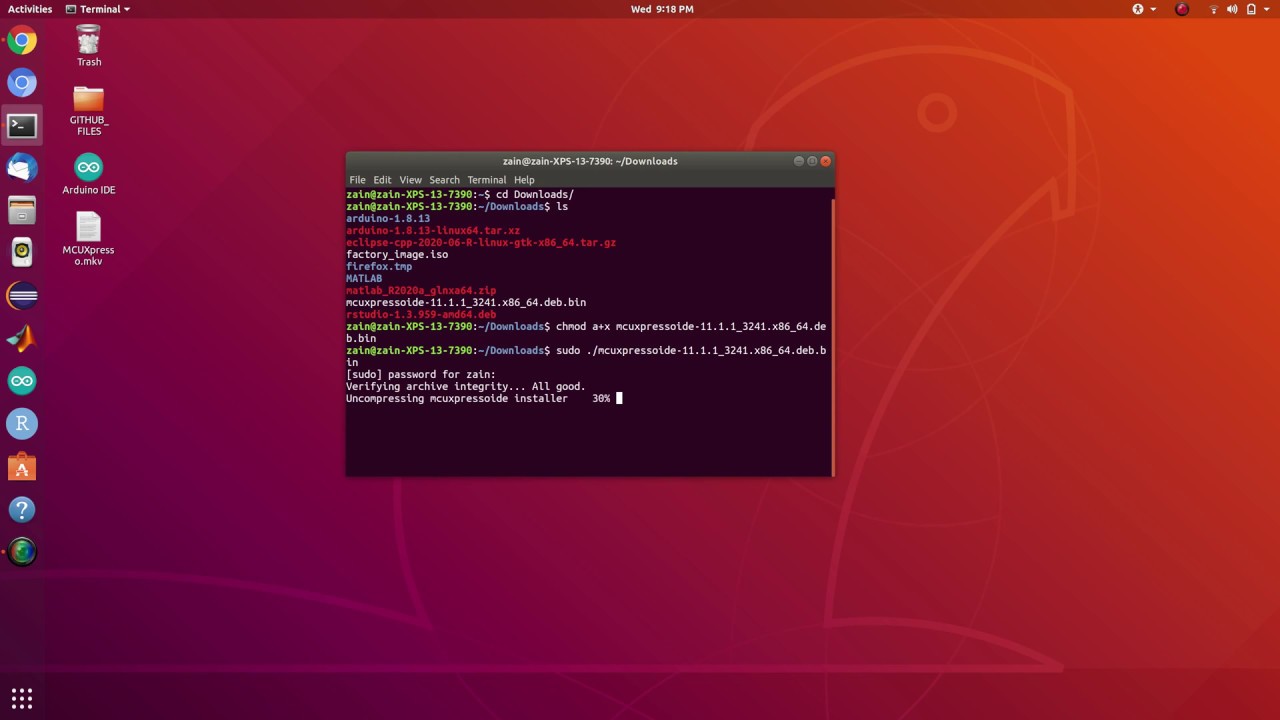Expand the system menu arrow in the top bar

point(1266,9)
